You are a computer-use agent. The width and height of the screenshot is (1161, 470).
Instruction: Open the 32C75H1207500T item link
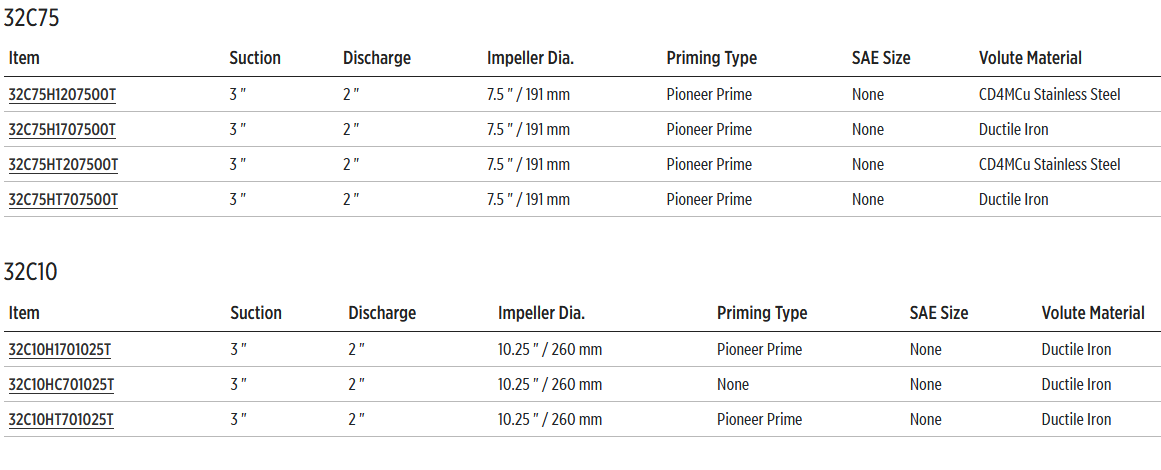62,95
